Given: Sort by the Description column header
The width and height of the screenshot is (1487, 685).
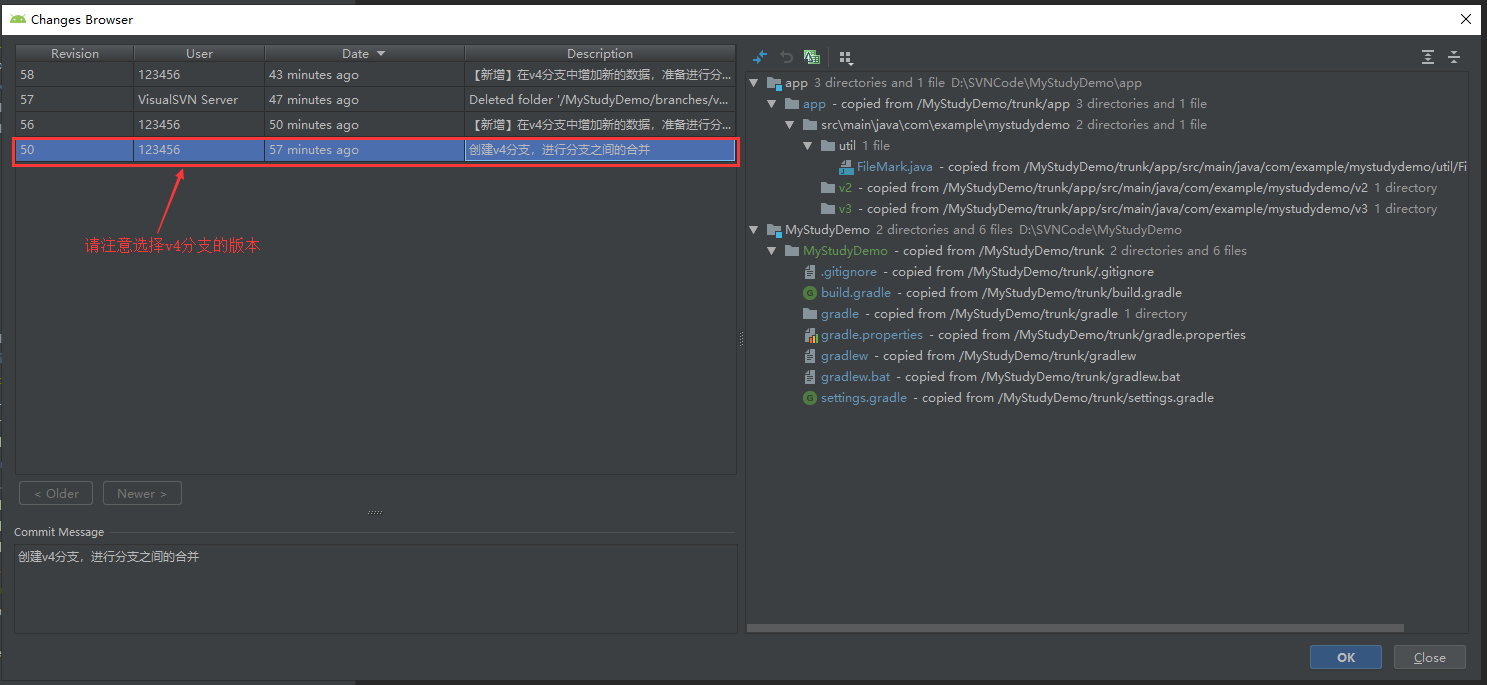Looking at the screenshot, I should [x=600, y=54].
